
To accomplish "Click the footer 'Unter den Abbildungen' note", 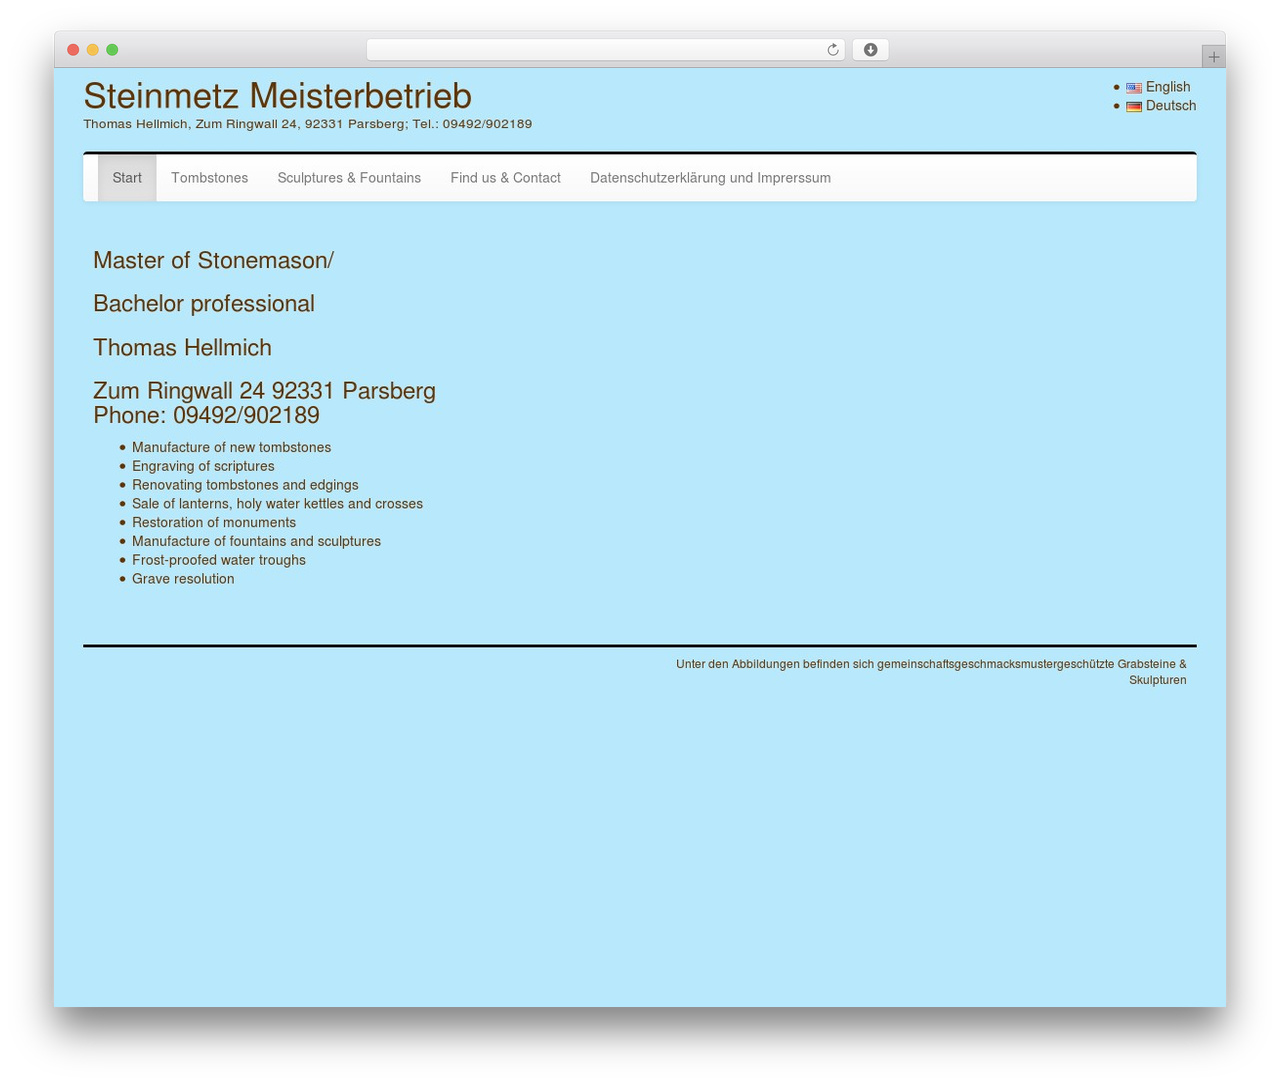I will click(x=931, y=672).
